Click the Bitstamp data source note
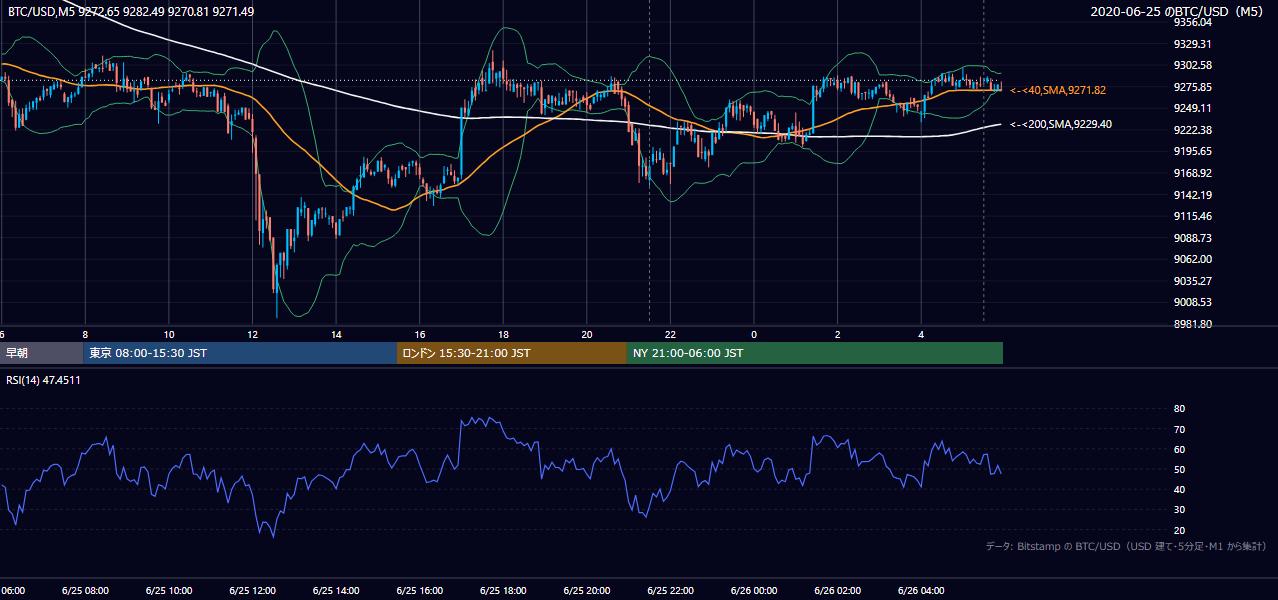Image resolution: width=1278 pixels, height=600 pixels. (1126, 546)
